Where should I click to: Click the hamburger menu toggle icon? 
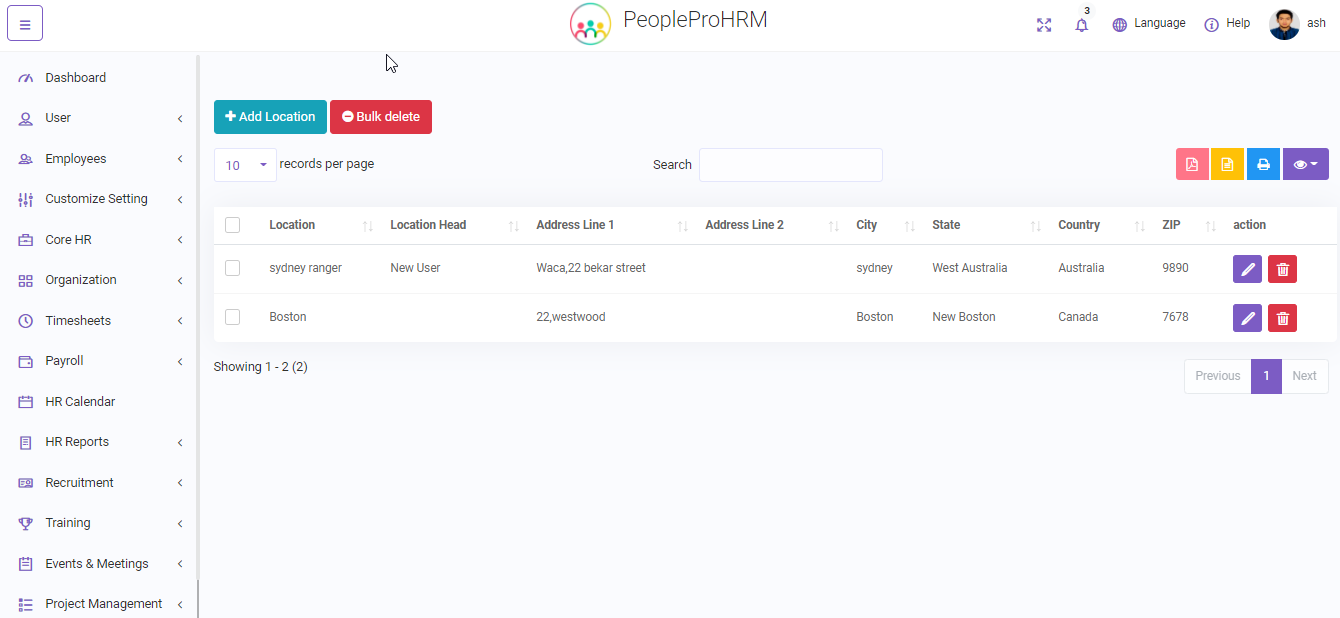click(x=25, y=24)
